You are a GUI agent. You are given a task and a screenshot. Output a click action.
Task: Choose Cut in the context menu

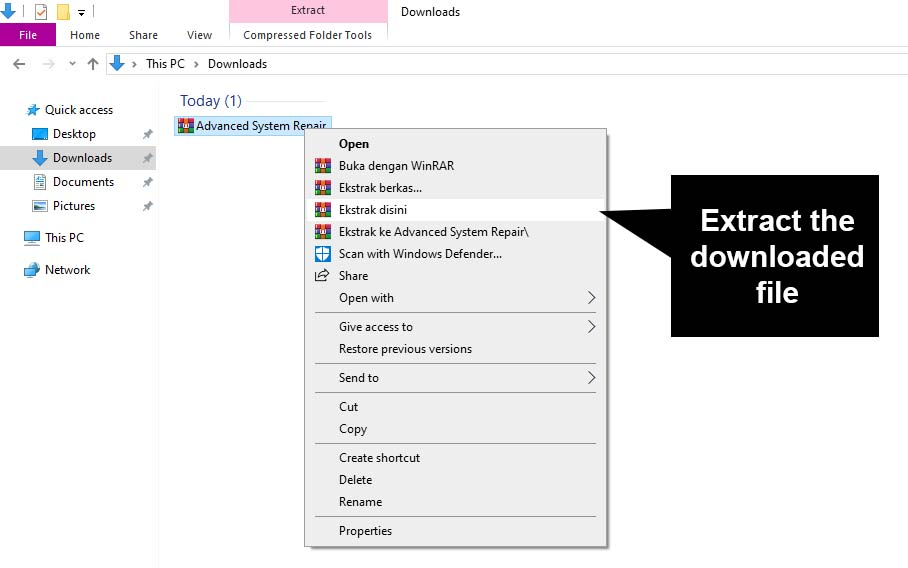455,406
